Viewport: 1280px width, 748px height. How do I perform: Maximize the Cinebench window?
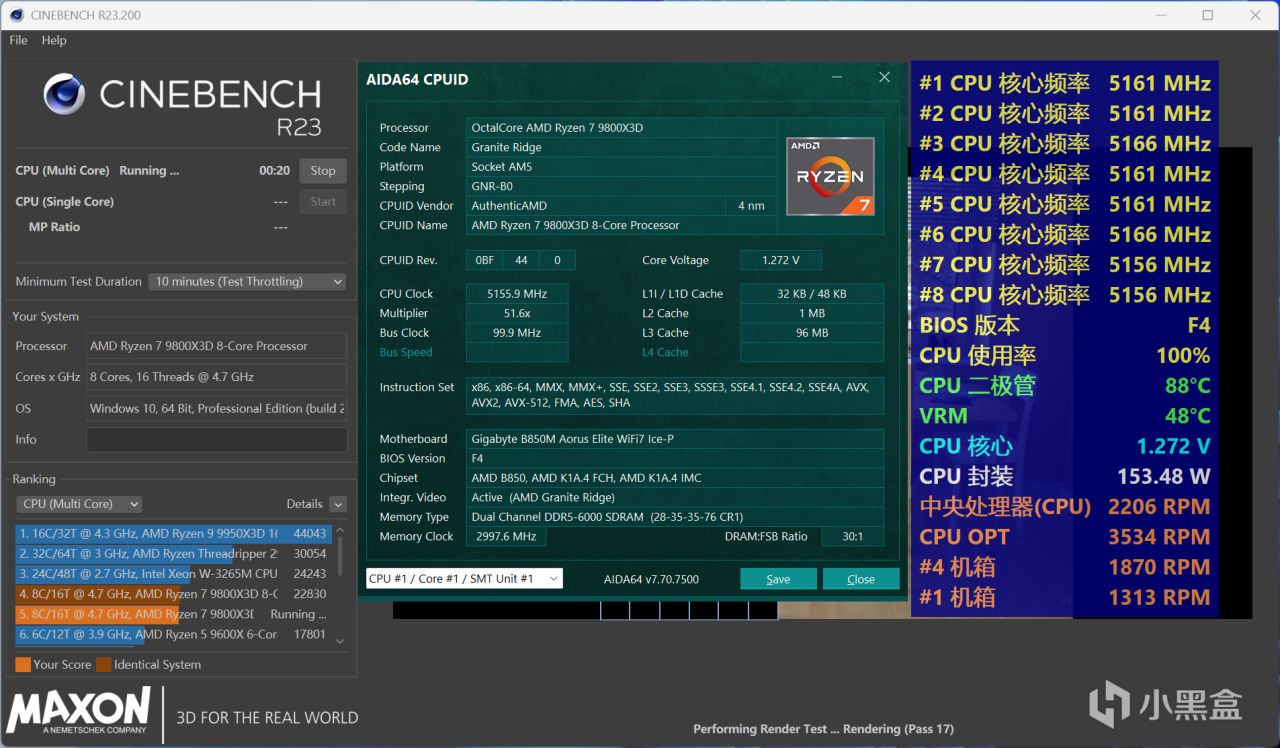pyautogui.click(x=1207, y=15)
